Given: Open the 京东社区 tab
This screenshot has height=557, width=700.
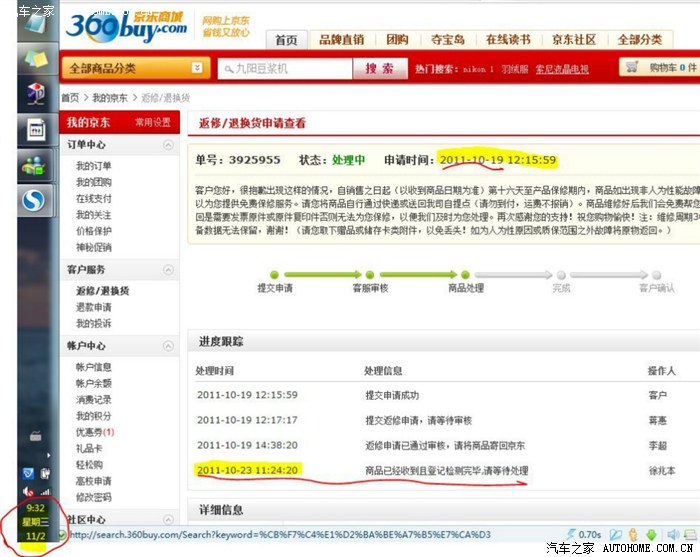Looking at the screenshot, I should 574,40.
